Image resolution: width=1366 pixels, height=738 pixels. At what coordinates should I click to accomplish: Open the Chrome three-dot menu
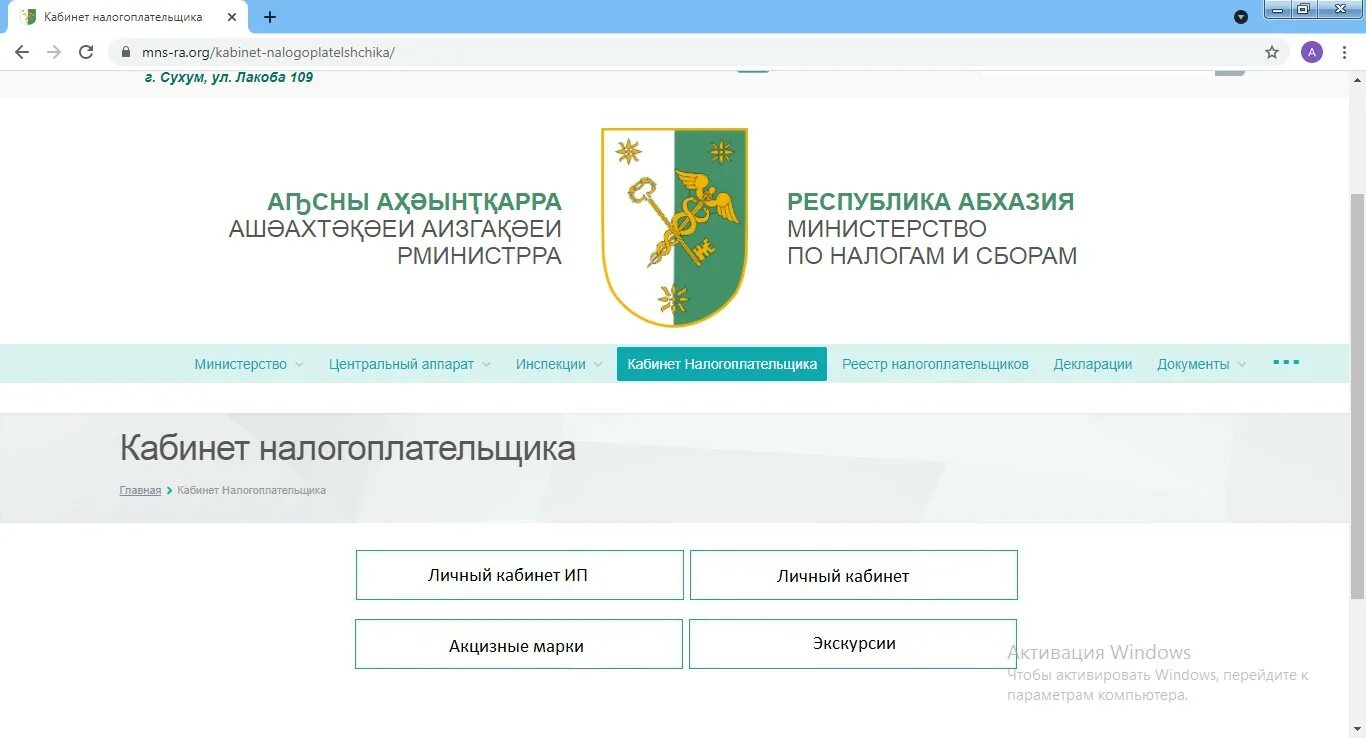tap(1344, 52)
